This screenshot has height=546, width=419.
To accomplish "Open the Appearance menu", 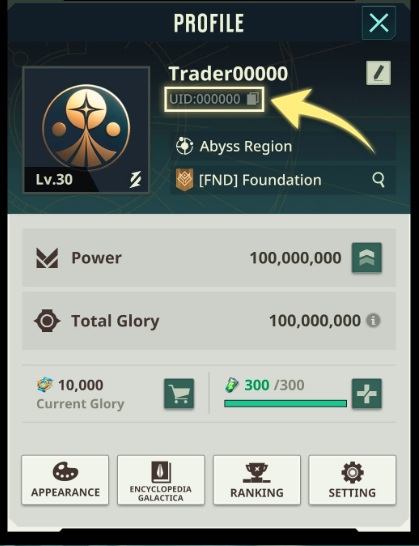I will coord(65,480).
